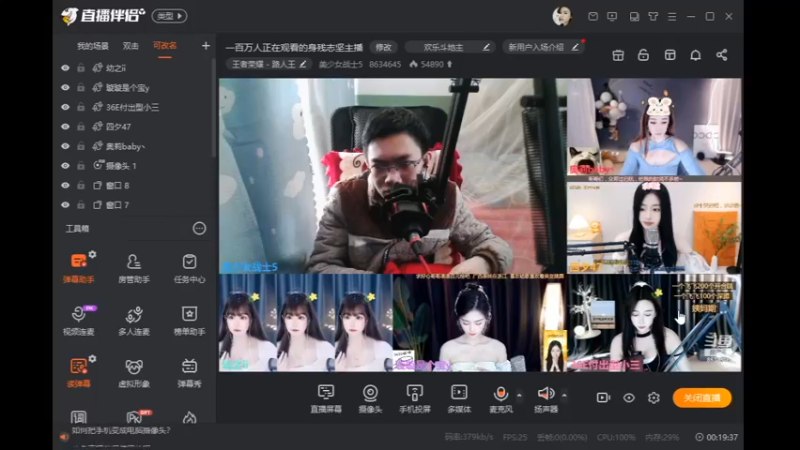Toggle preview eye icon beside settings
Image resolution: width=800 pixels, height=450 pixels.
(x=629, y=397)
